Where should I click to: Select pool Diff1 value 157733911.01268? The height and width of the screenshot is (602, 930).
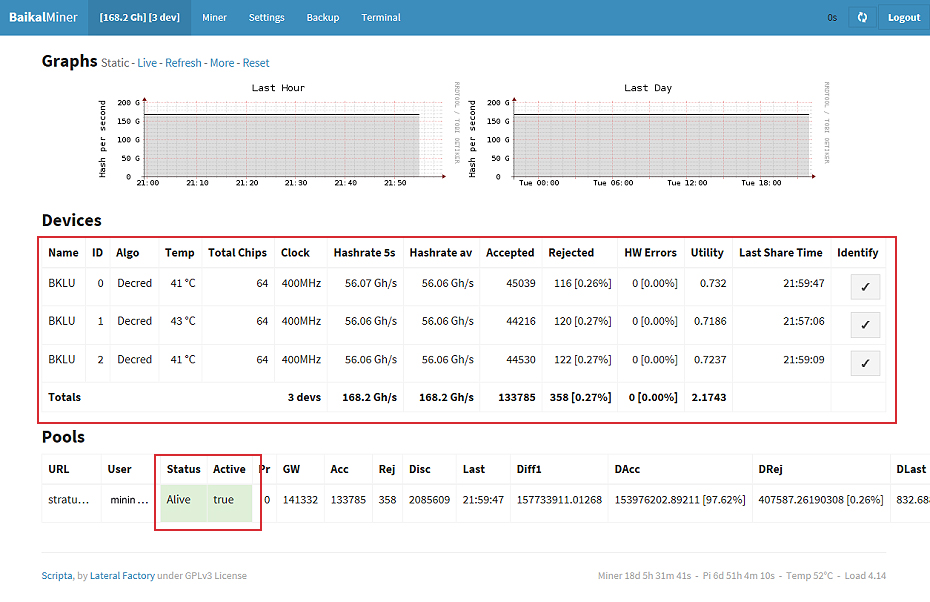[x=559, y=500]
